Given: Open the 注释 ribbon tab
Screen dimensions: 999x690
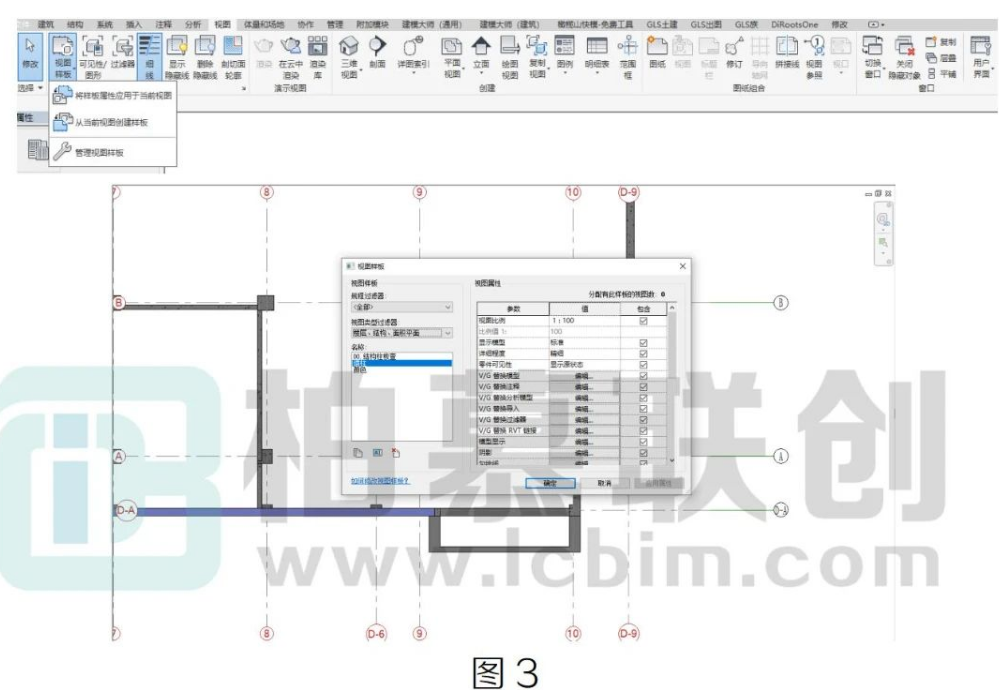Looking at the screenshot, I should point(164,24).
